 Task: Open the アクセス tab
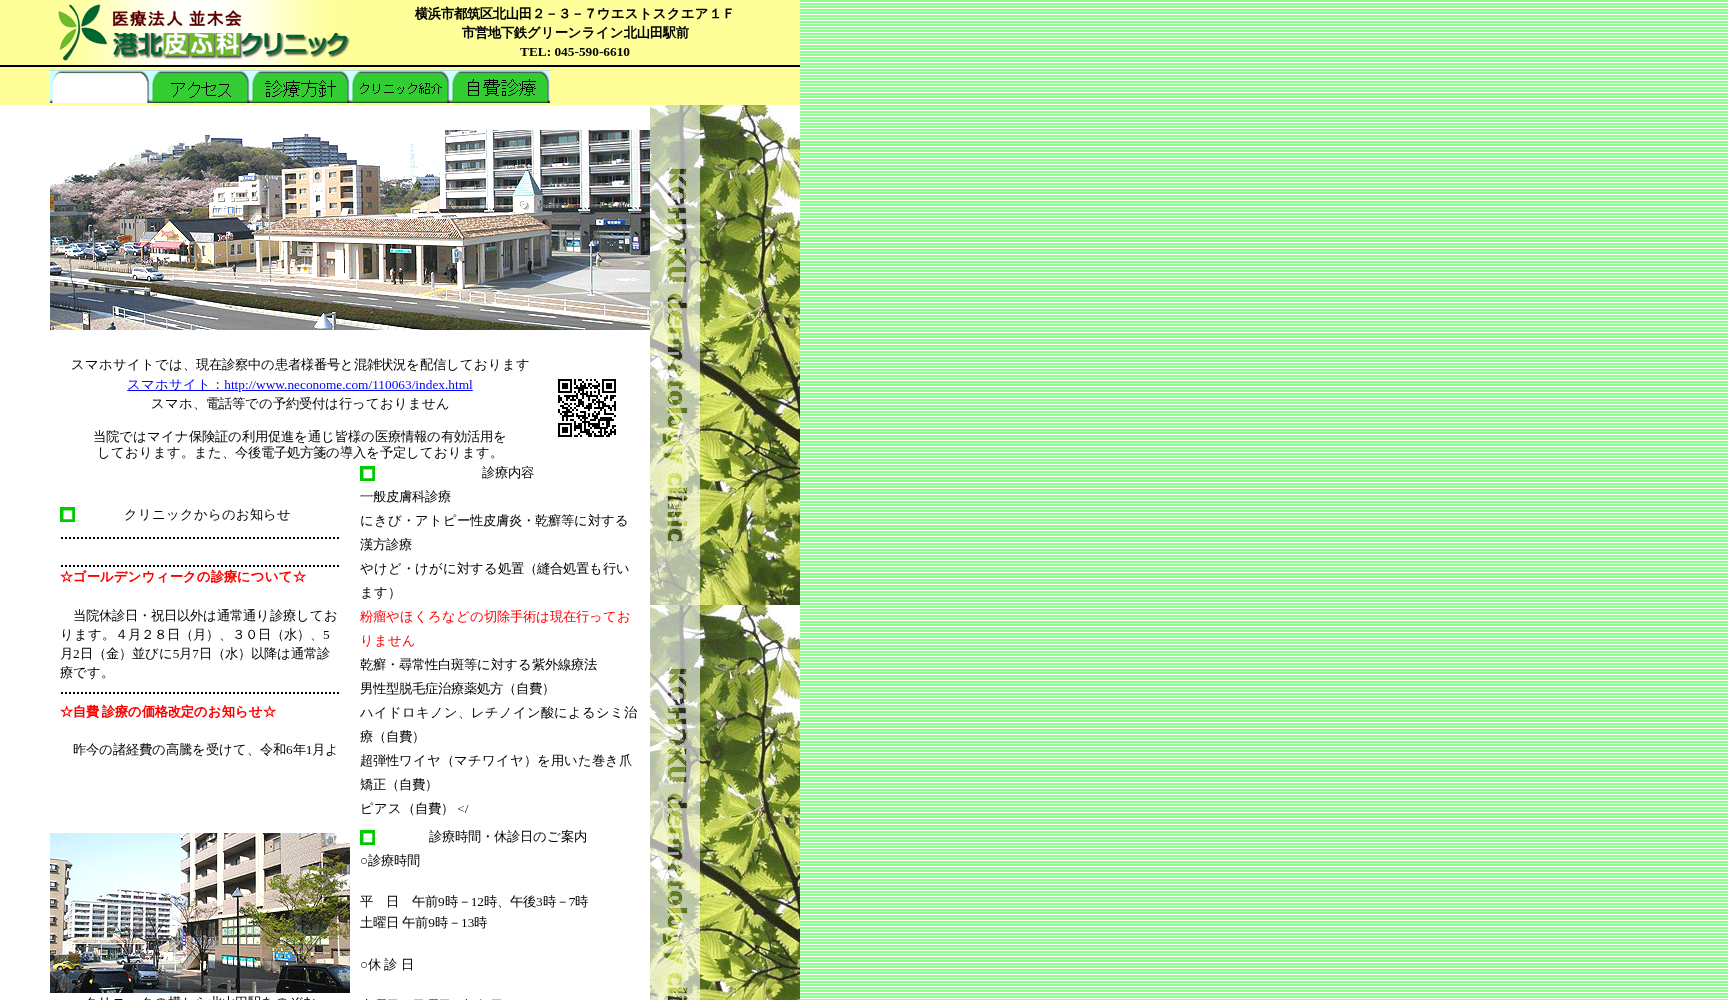[200, 87]
